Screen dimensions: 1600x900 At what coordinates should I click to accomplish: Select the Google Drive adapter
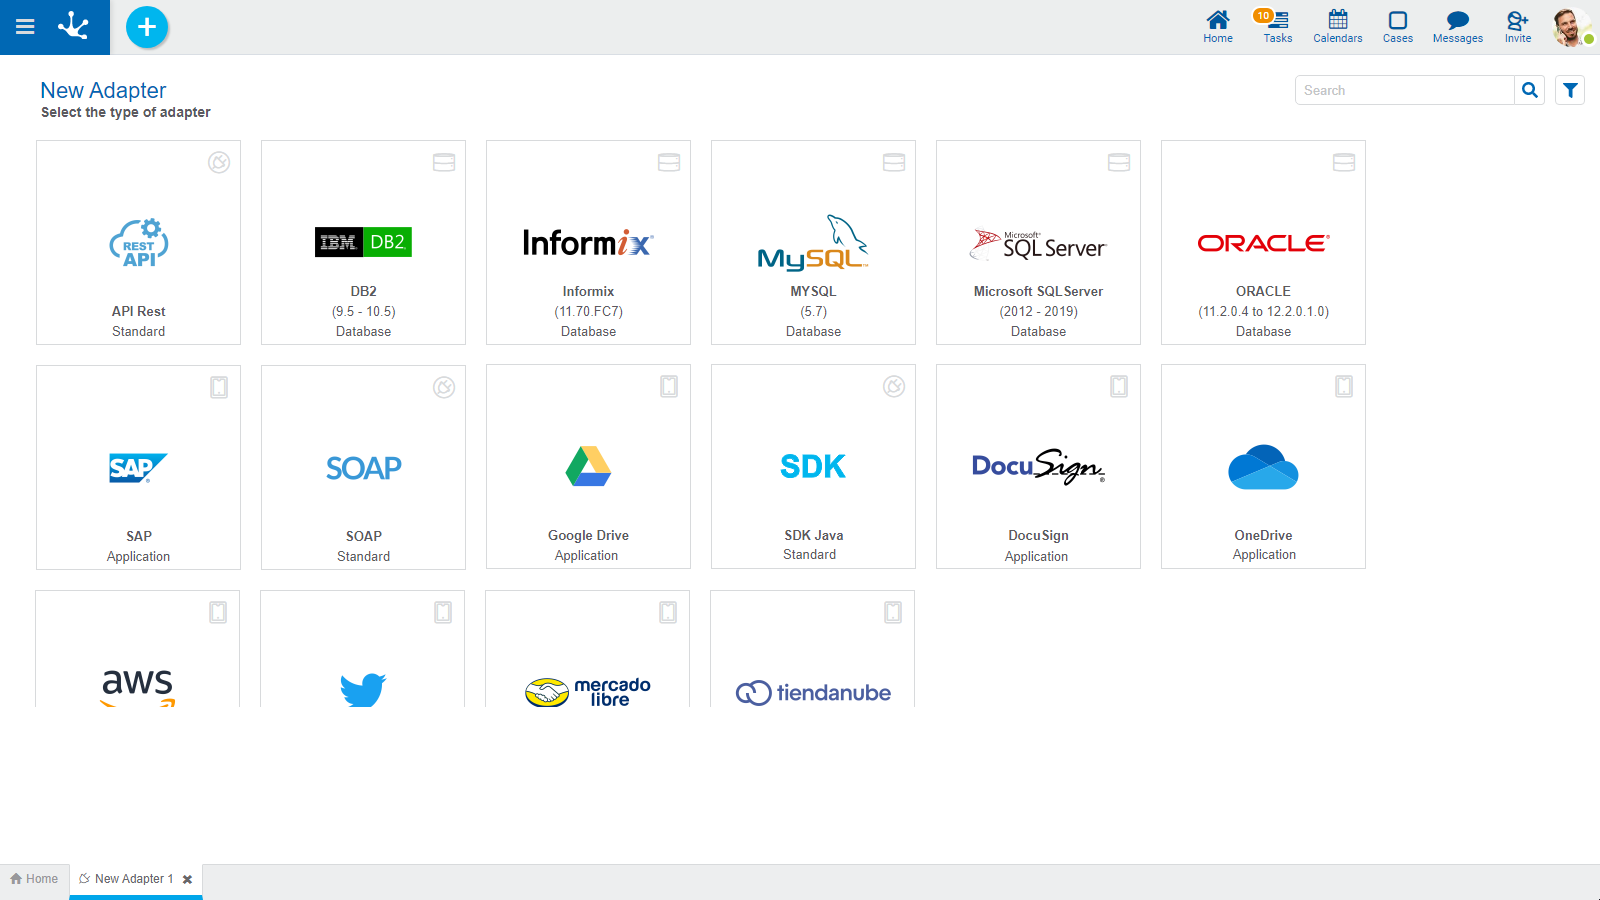pyautogui.click(x=589, y=467)
